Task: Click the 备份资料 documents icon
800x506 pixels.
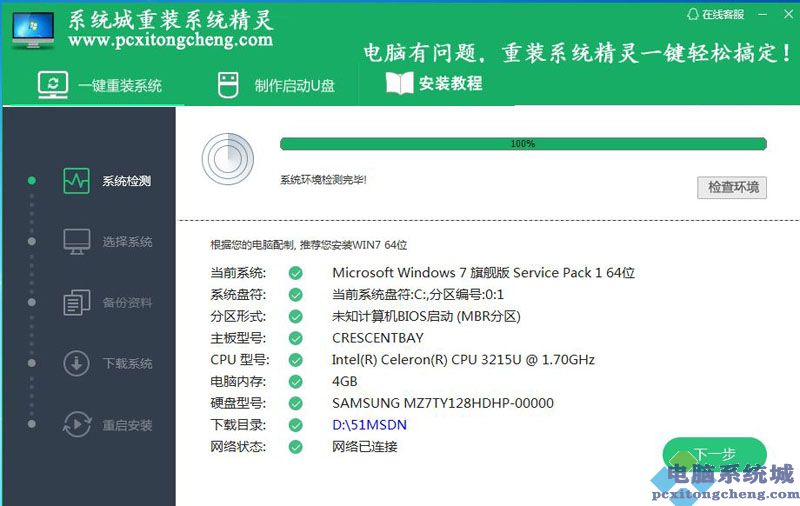Action: pyautogui.click(x=77, y=302)
